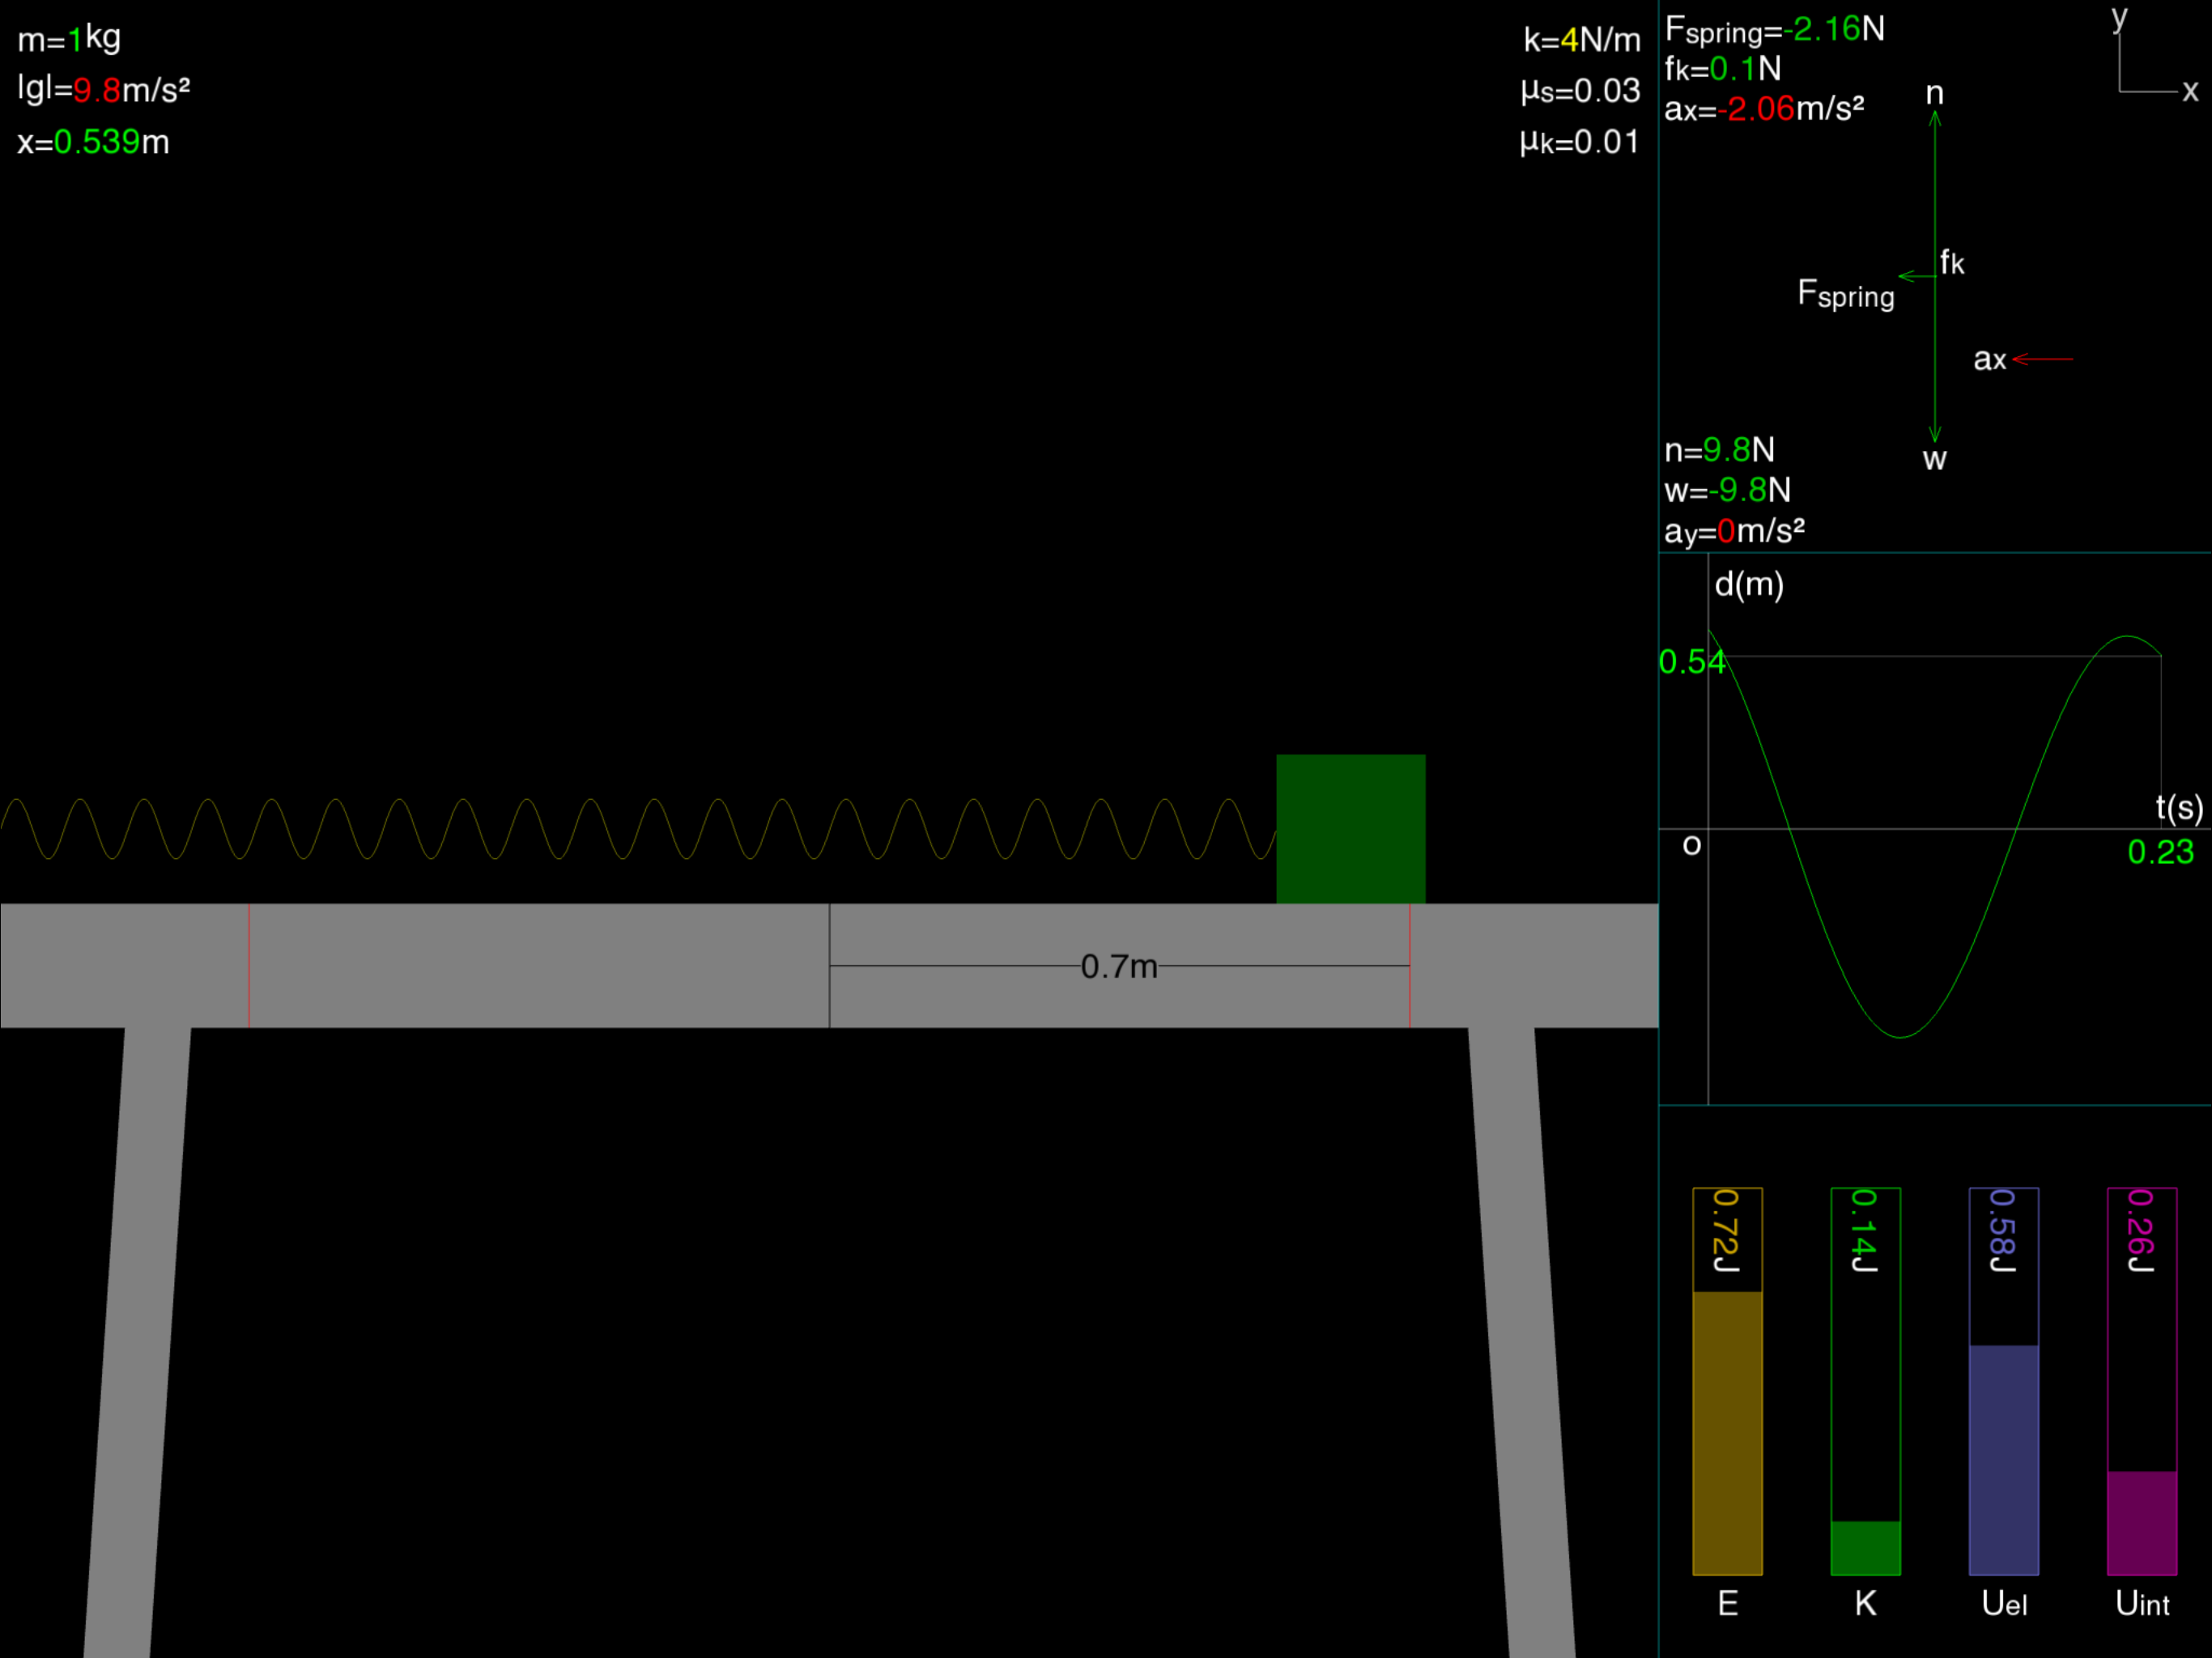
Task: Click the green block on the table
Action: point(1350,828)
